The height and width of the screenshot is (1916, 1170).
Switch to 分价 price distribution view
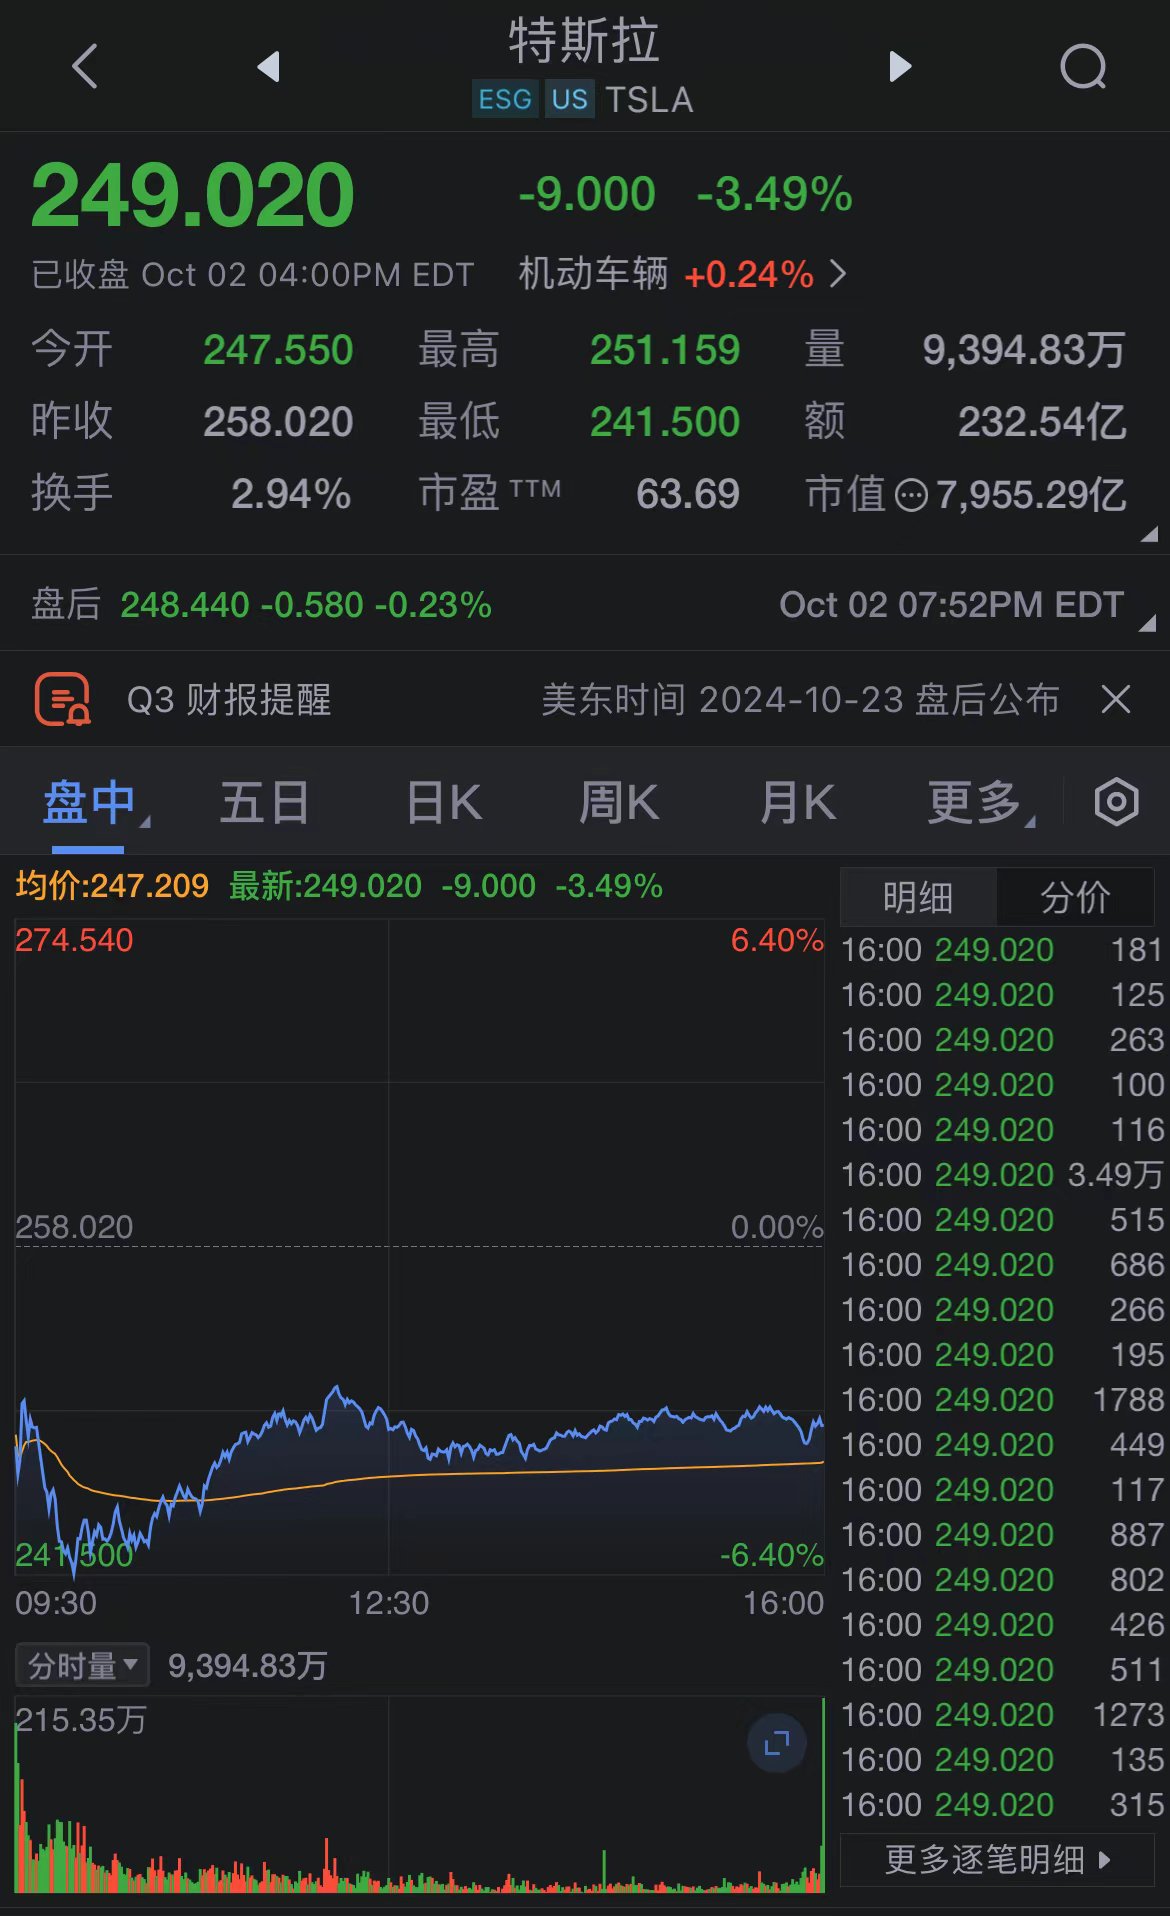pos(1076,897)
